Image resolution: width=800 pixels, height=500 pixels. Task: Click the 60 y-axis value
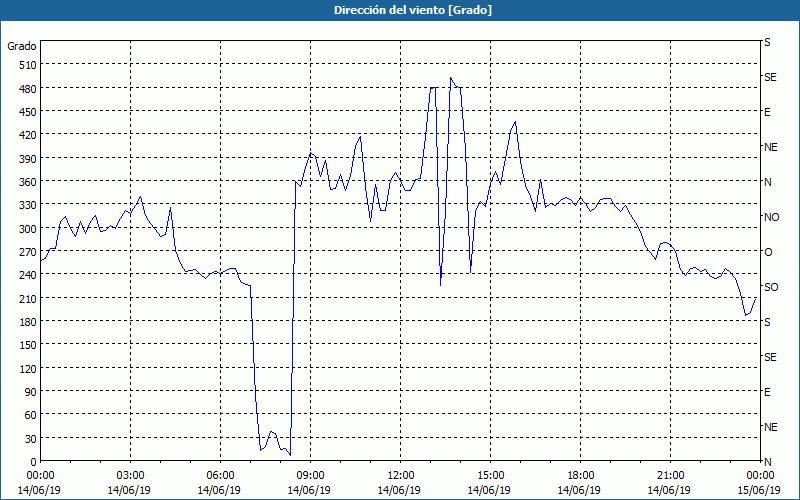[31, 415]
